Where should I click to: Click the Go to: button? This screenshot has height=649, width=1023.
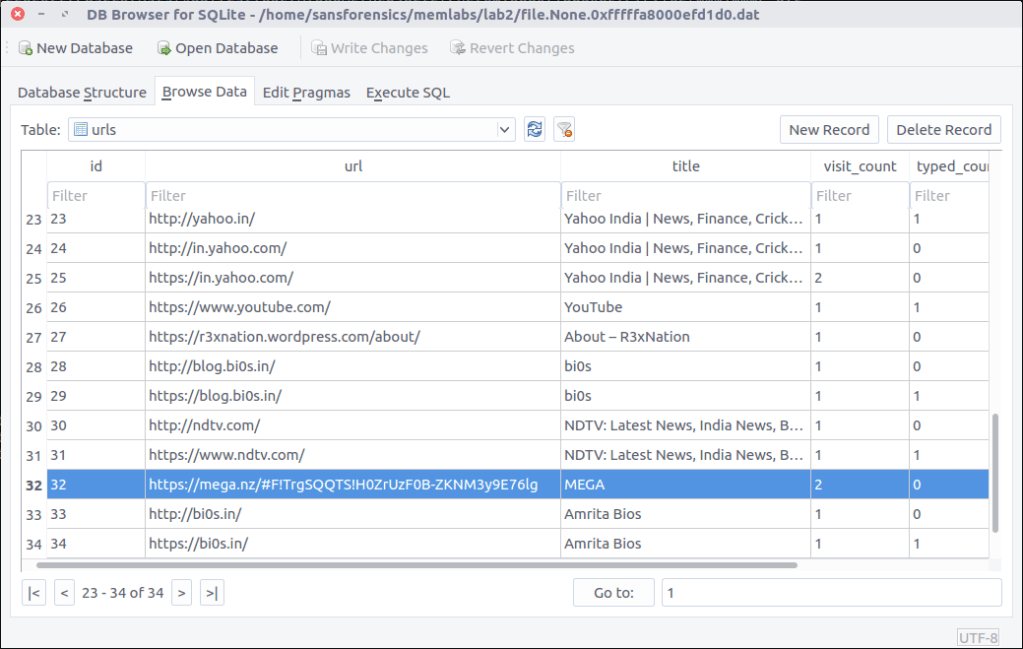click(613, 592)
